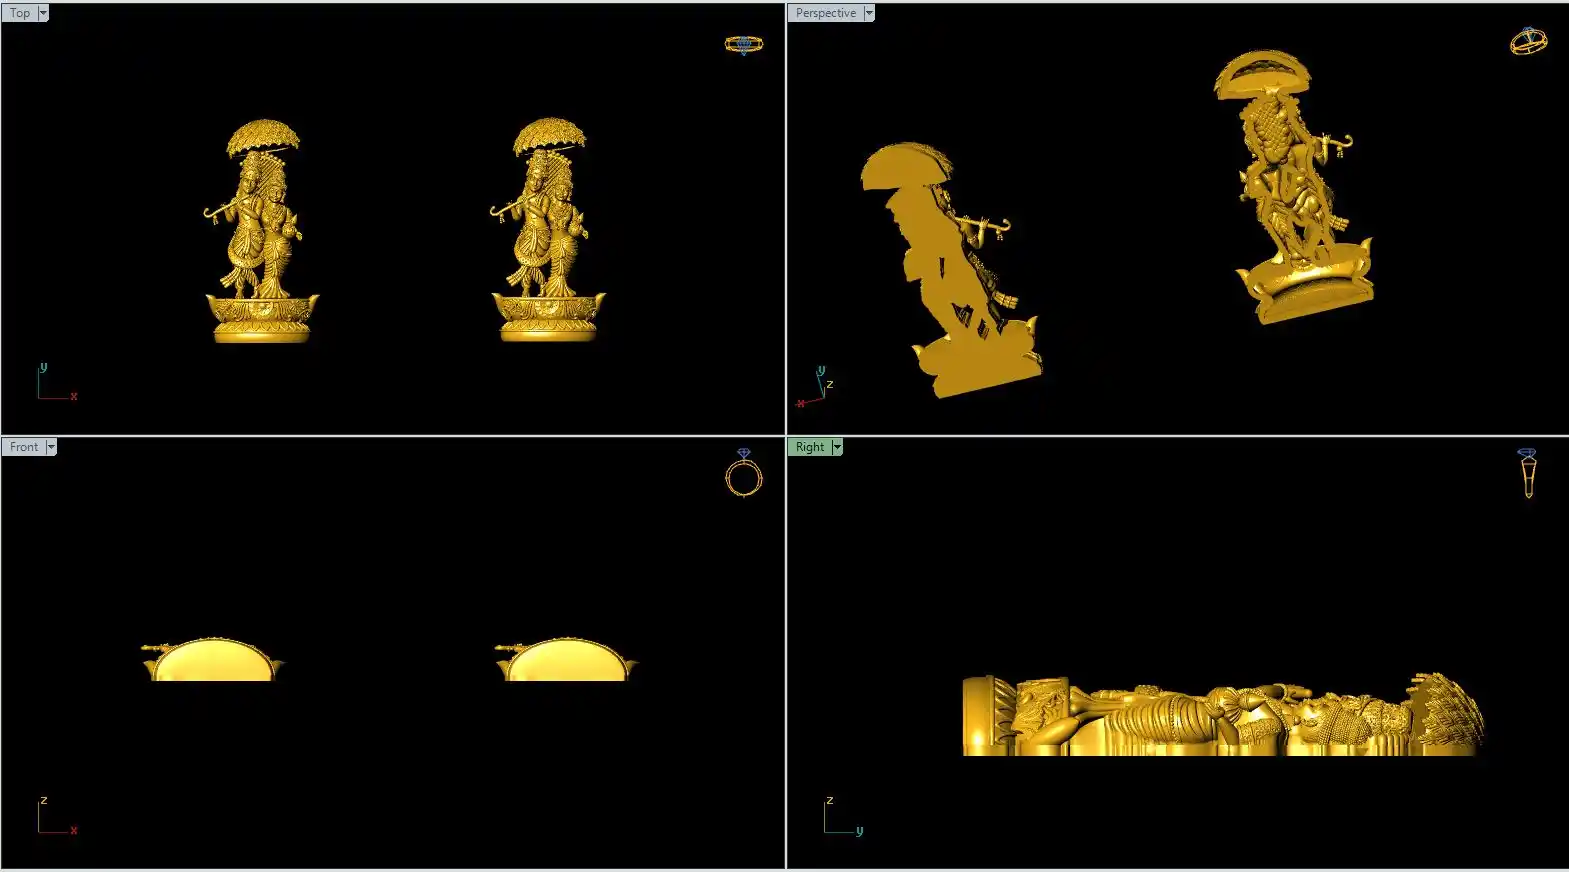Click the Perspective viewport title label
The width and height of the screenshot is (1569, 872).
tap(825, 13)
